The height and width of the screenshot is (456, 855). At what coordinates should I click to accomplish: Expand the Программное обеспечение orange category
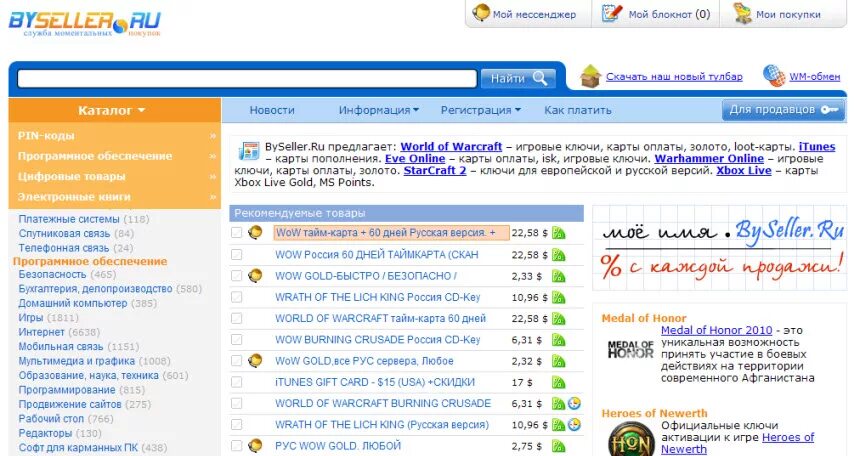pos(115,156)
